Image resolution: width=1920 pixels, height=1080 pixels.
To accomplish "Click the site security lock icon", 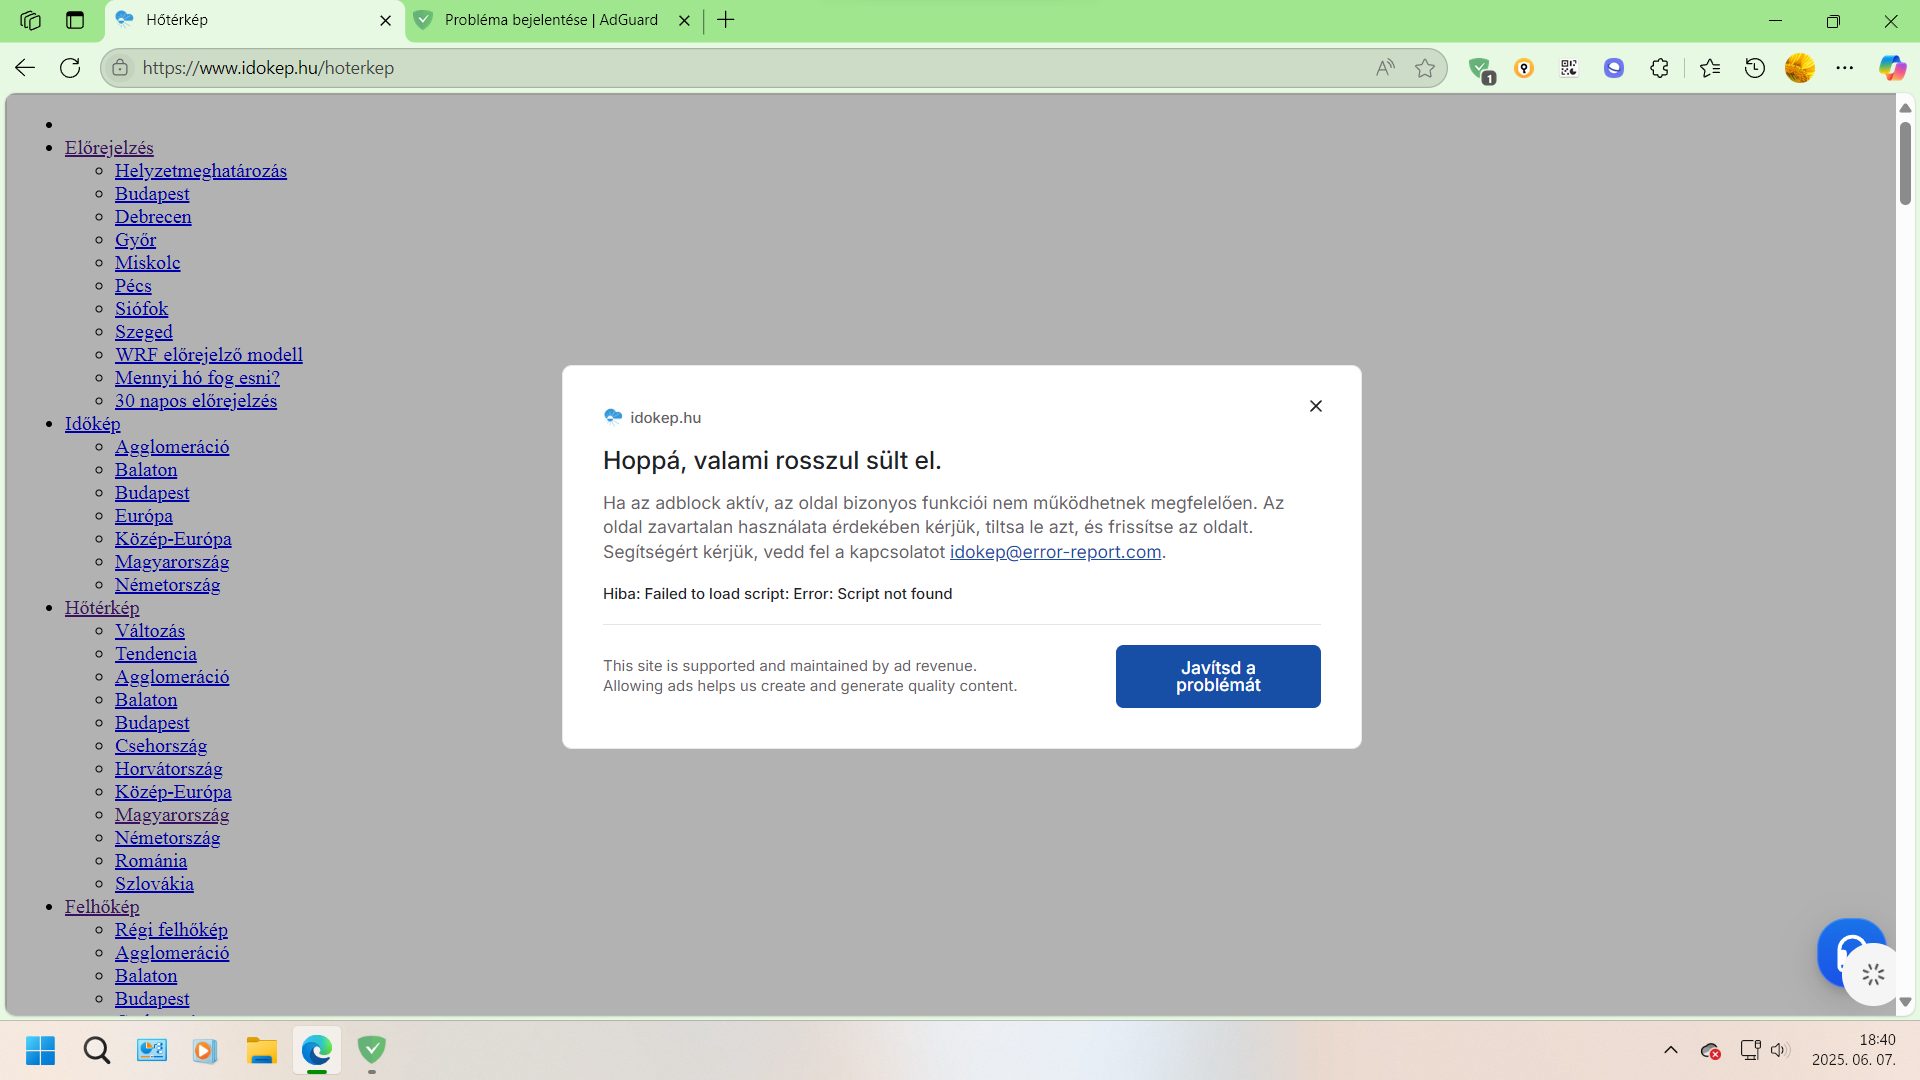I will coord(119,67).
